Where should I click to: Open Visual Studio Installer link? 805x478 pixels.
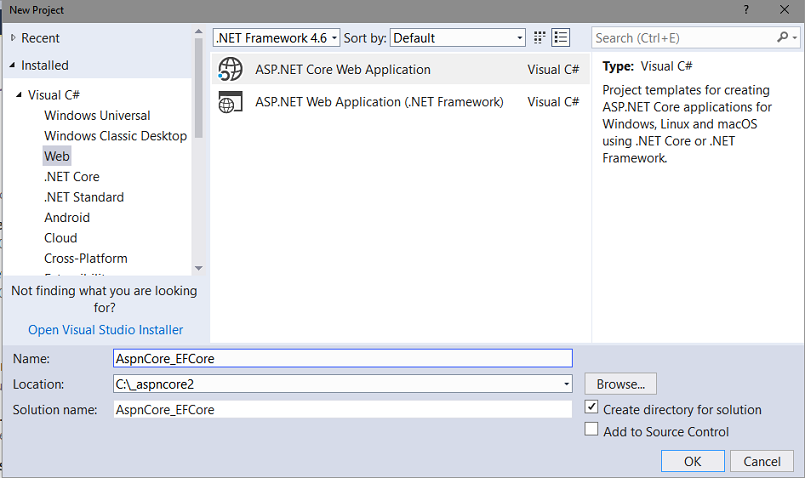point(105,330)
